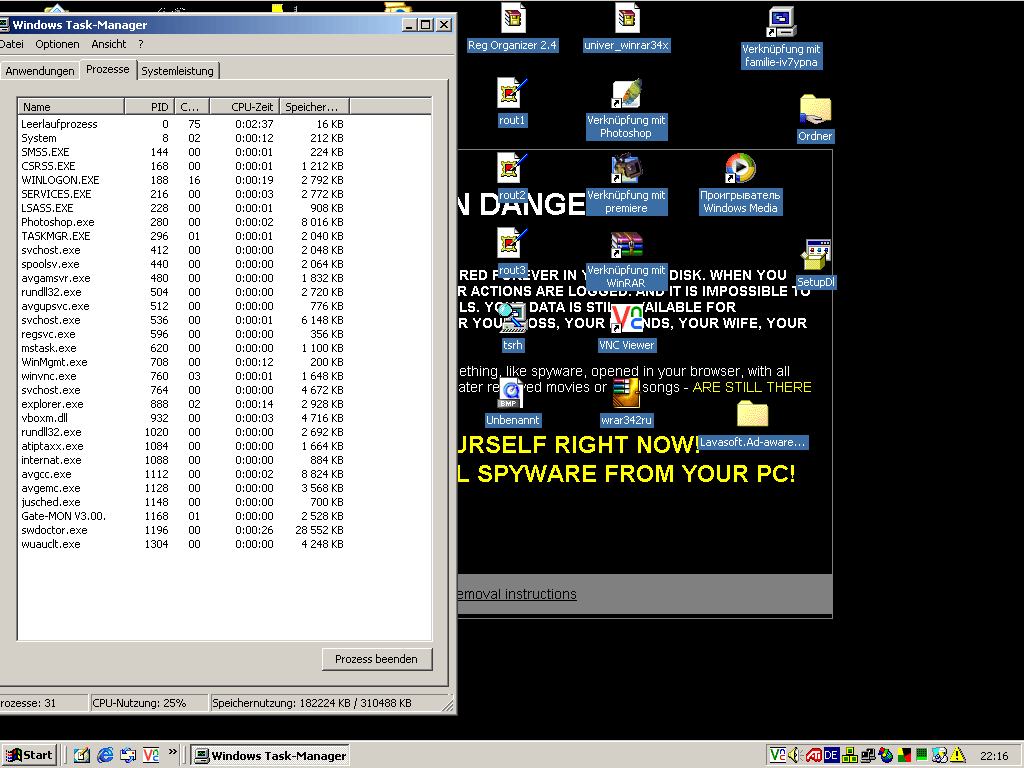The height and width of the screenshot is (768, 1024).
Task: Click the Windows Task-Manager taskbar button
Action: pyautogui.click(x=270, y=755)
